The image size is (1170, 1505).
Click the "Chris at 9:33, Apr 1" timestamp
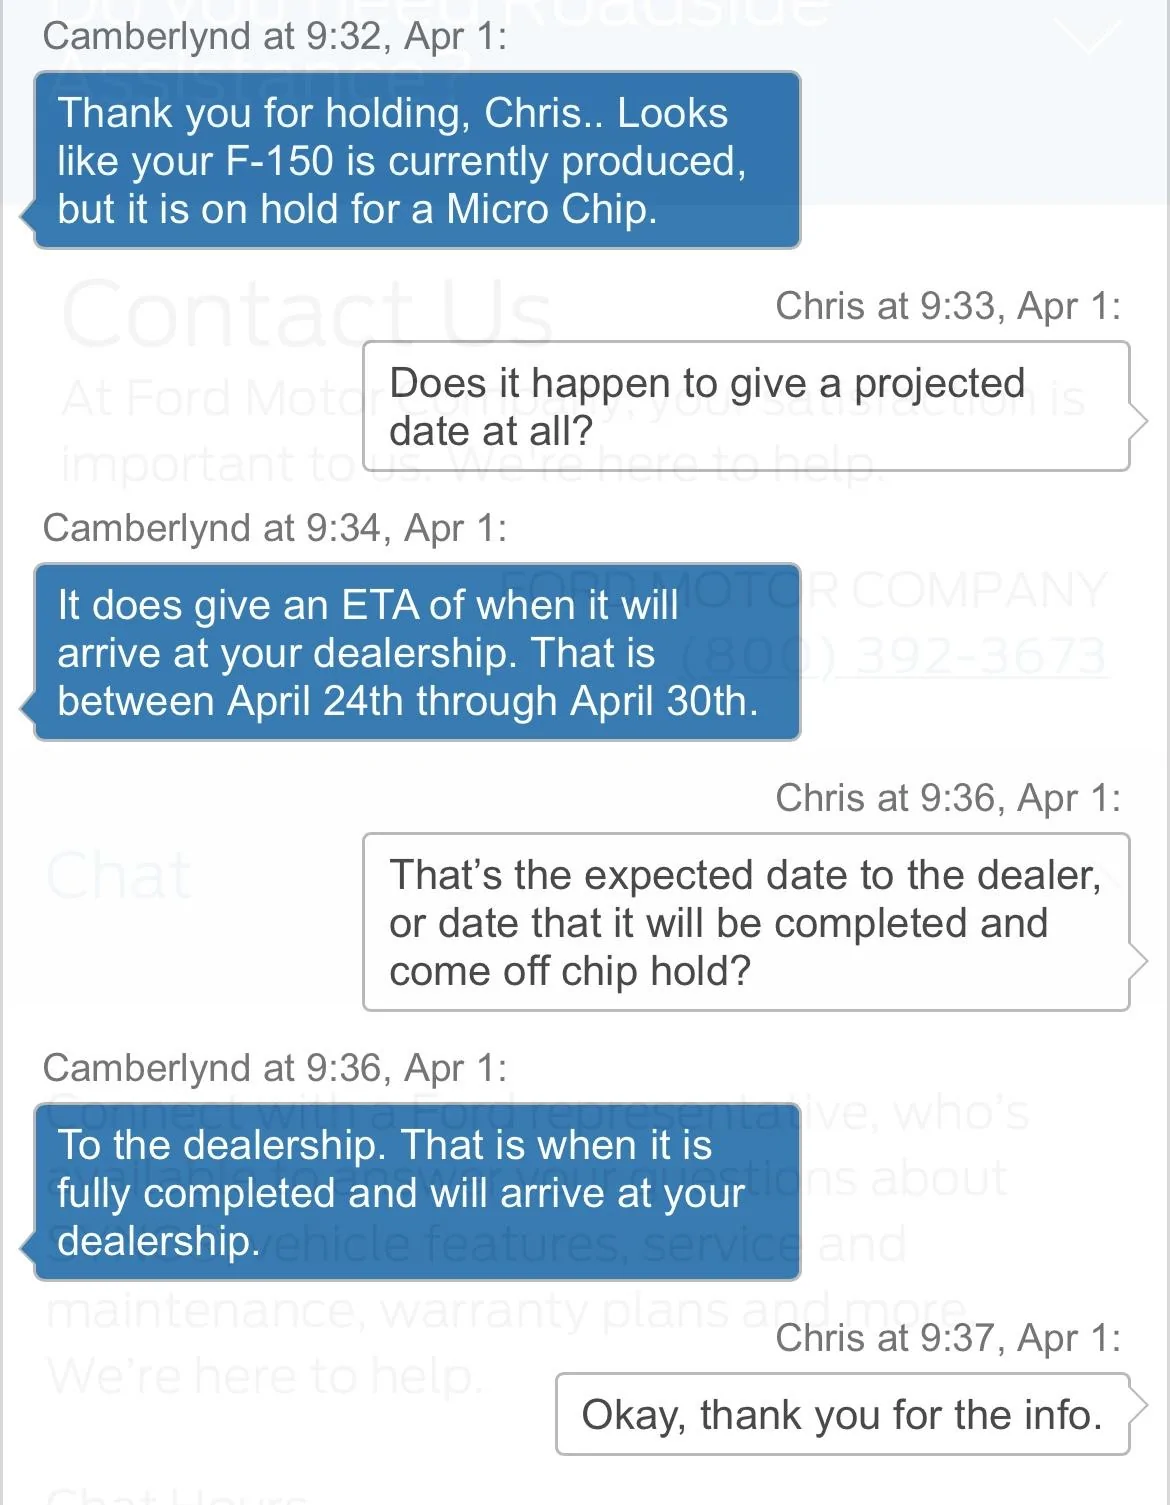coord(947,306)
